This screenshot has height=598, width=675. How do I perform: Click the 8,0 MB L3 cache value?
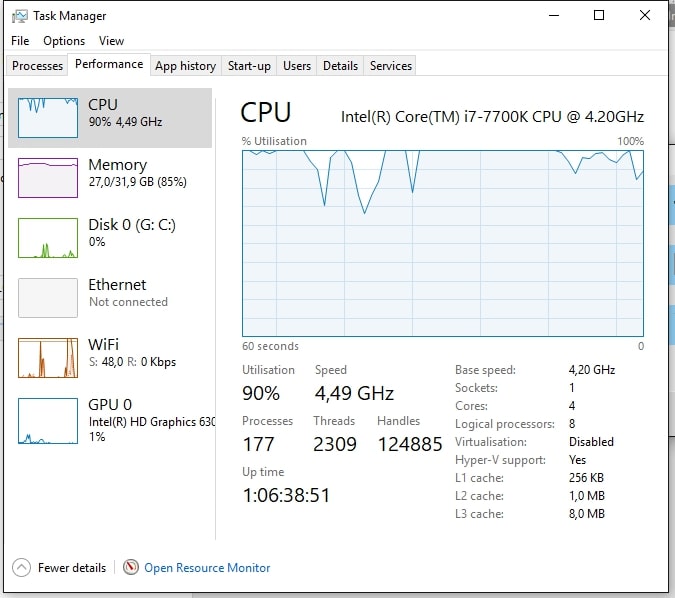pos(587,514)
